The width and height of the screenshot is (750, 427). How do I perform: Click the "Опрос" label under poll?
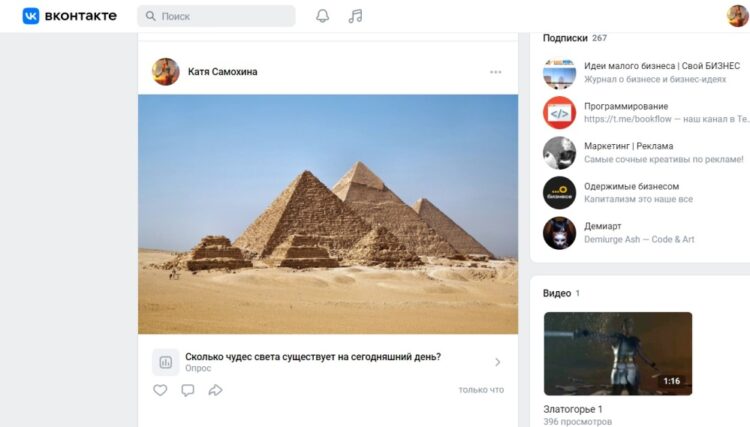[198, 368]
